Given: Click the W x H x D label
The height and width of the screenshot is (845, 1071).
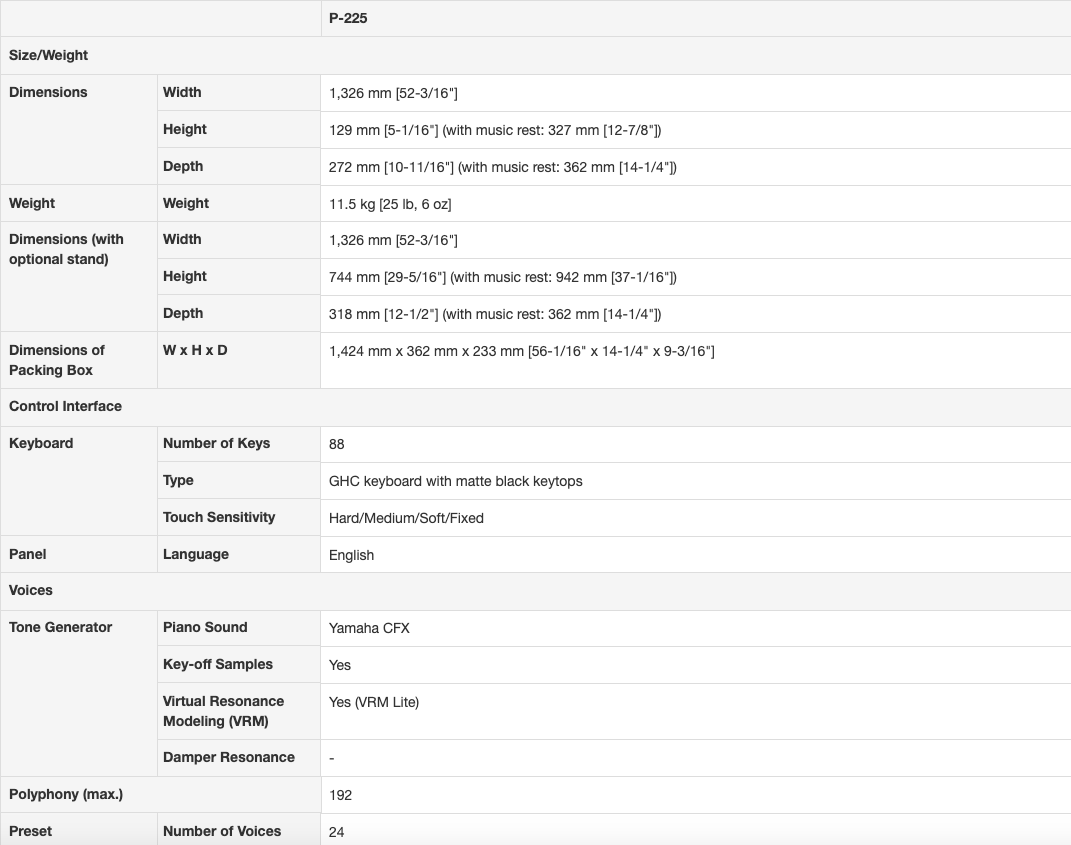Looking at the screenshot, I should coord(195,350).
